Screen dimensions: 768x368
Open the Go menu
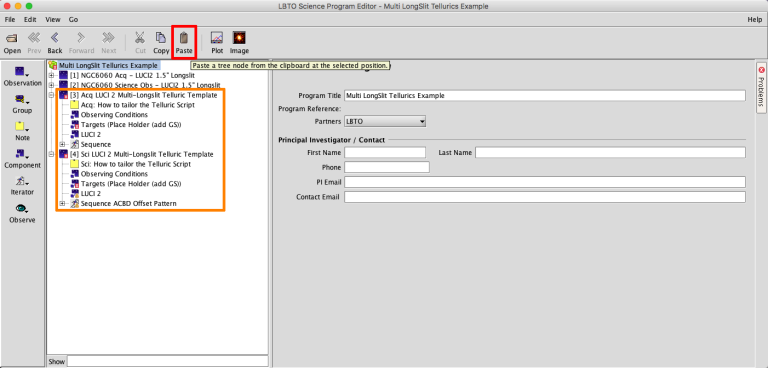click(73, 20)
